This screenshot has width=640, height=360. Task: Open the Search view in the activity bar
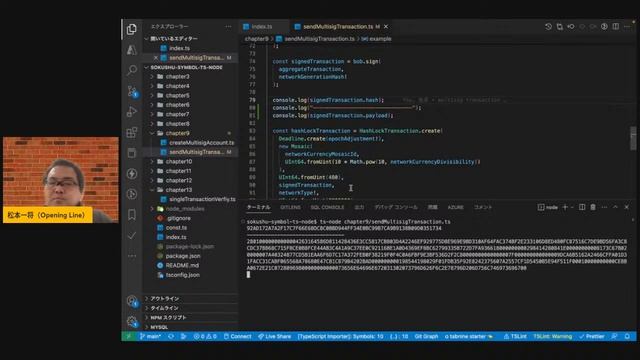click(x=131, y=70)
